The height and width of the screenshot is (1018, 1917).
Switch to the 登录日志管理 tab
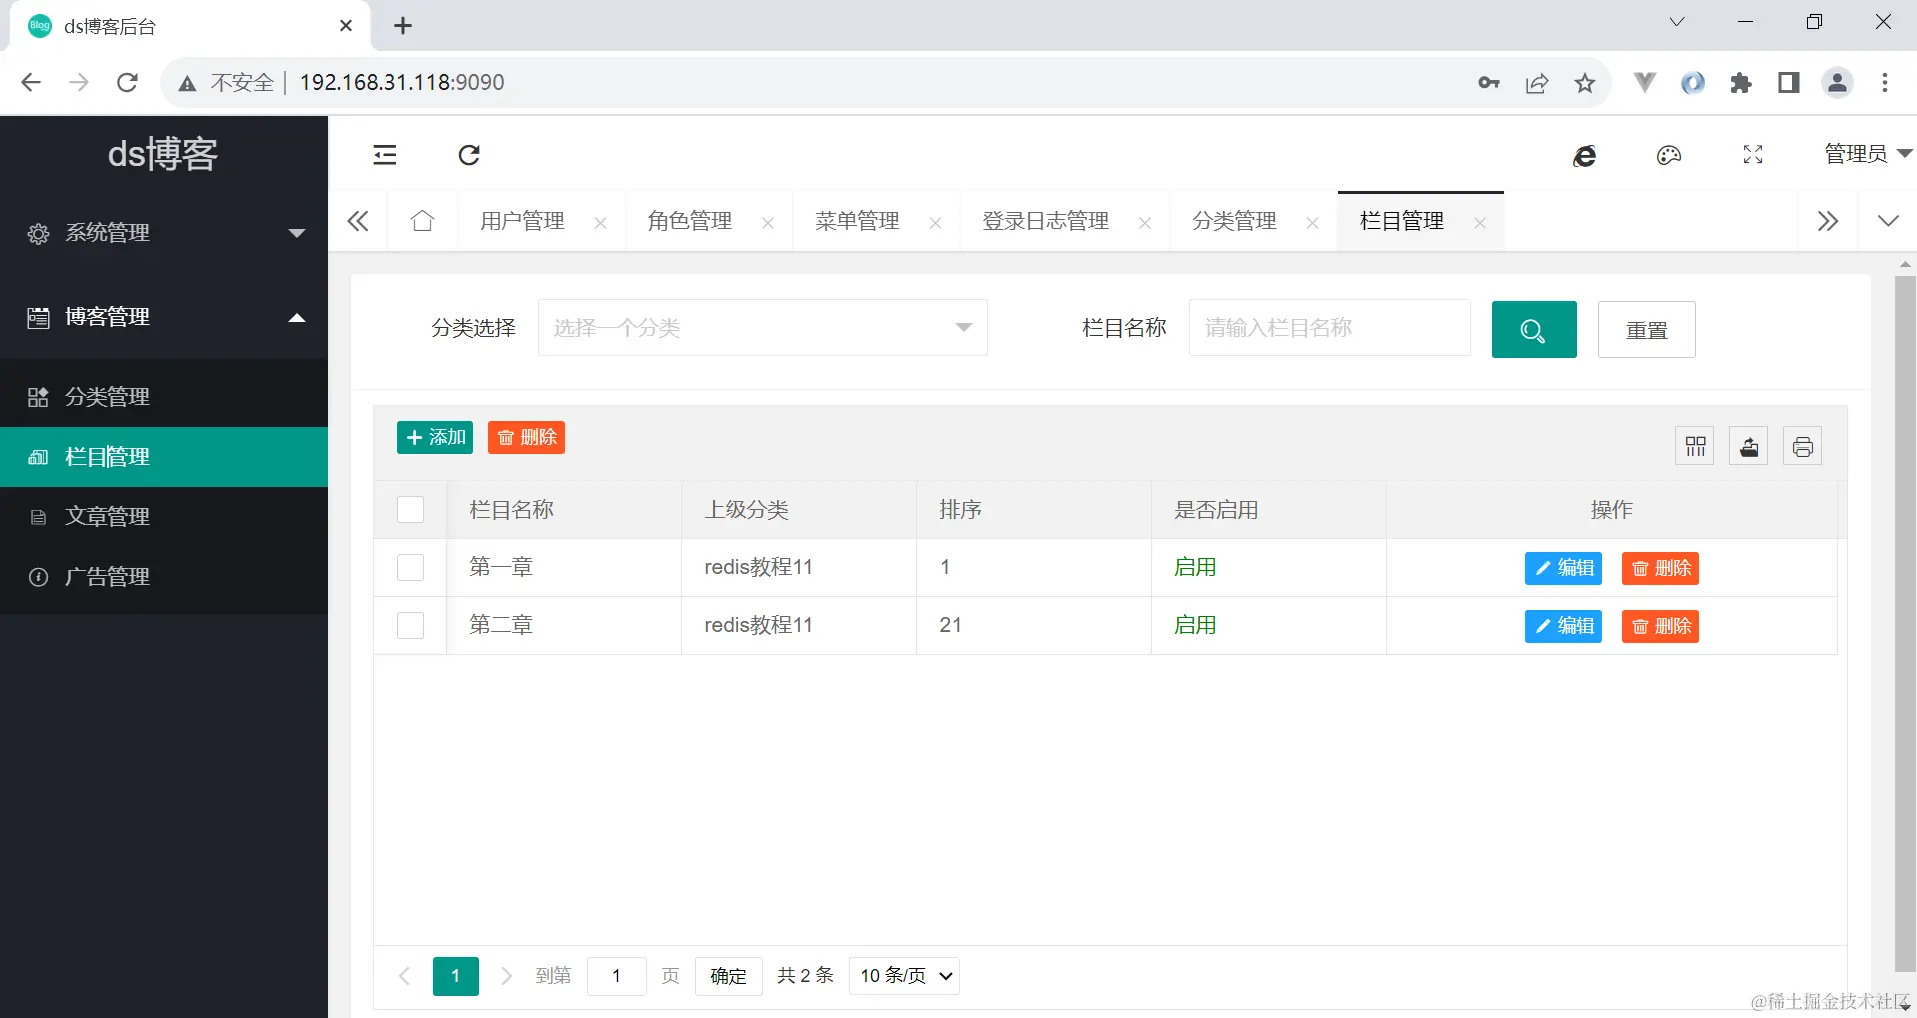[x=1046, y=221]
